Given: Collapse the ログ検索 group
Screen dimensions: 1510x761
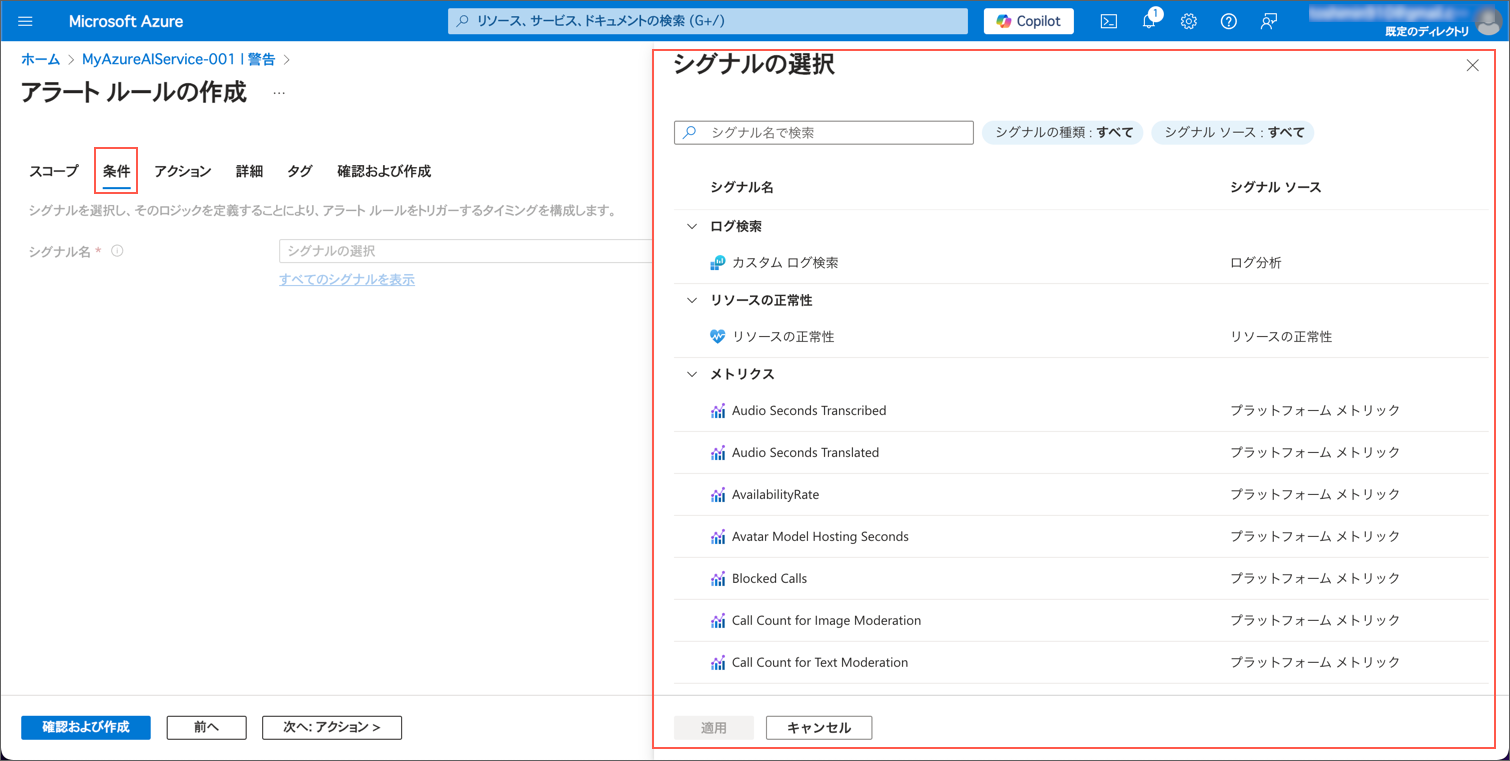Looking at the screenshot, I should click(692, 227).
